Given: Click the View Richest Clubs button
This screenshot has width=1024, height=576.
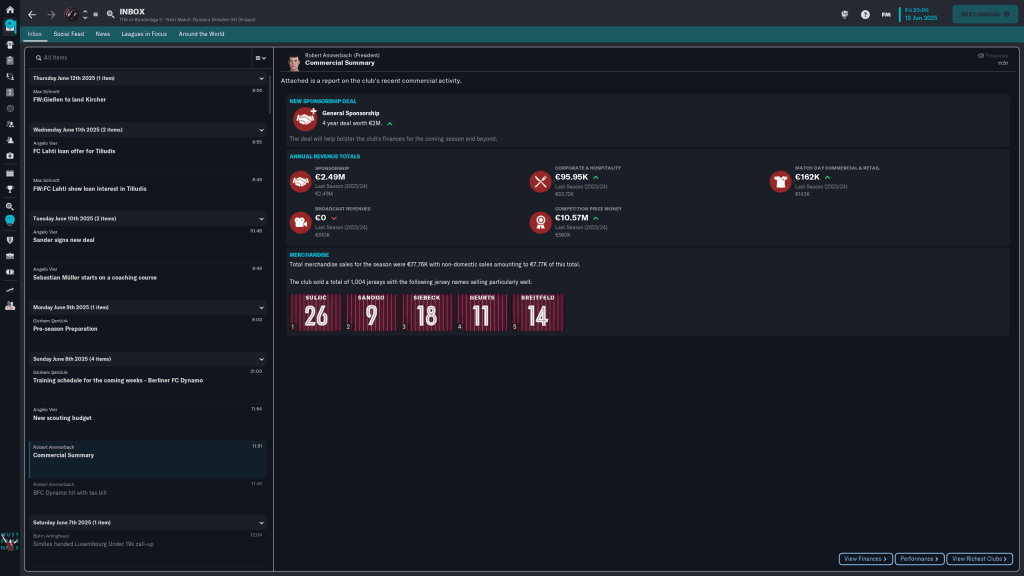Looking at the screenshot, I should (980, 559).
